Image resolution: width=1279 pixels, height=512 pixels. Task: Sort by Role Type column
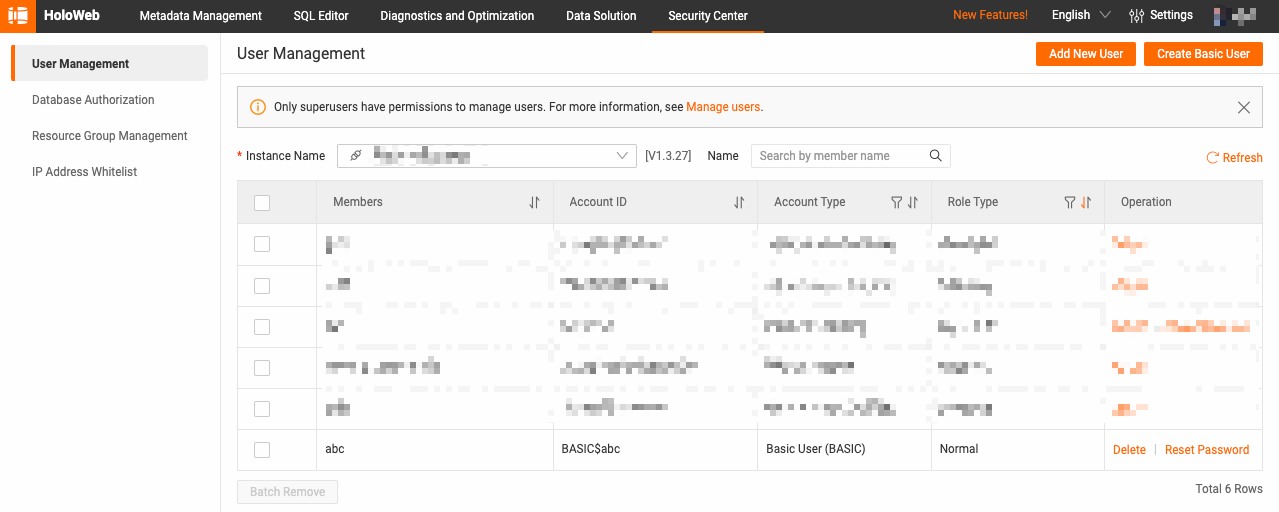click(1086, 202)
